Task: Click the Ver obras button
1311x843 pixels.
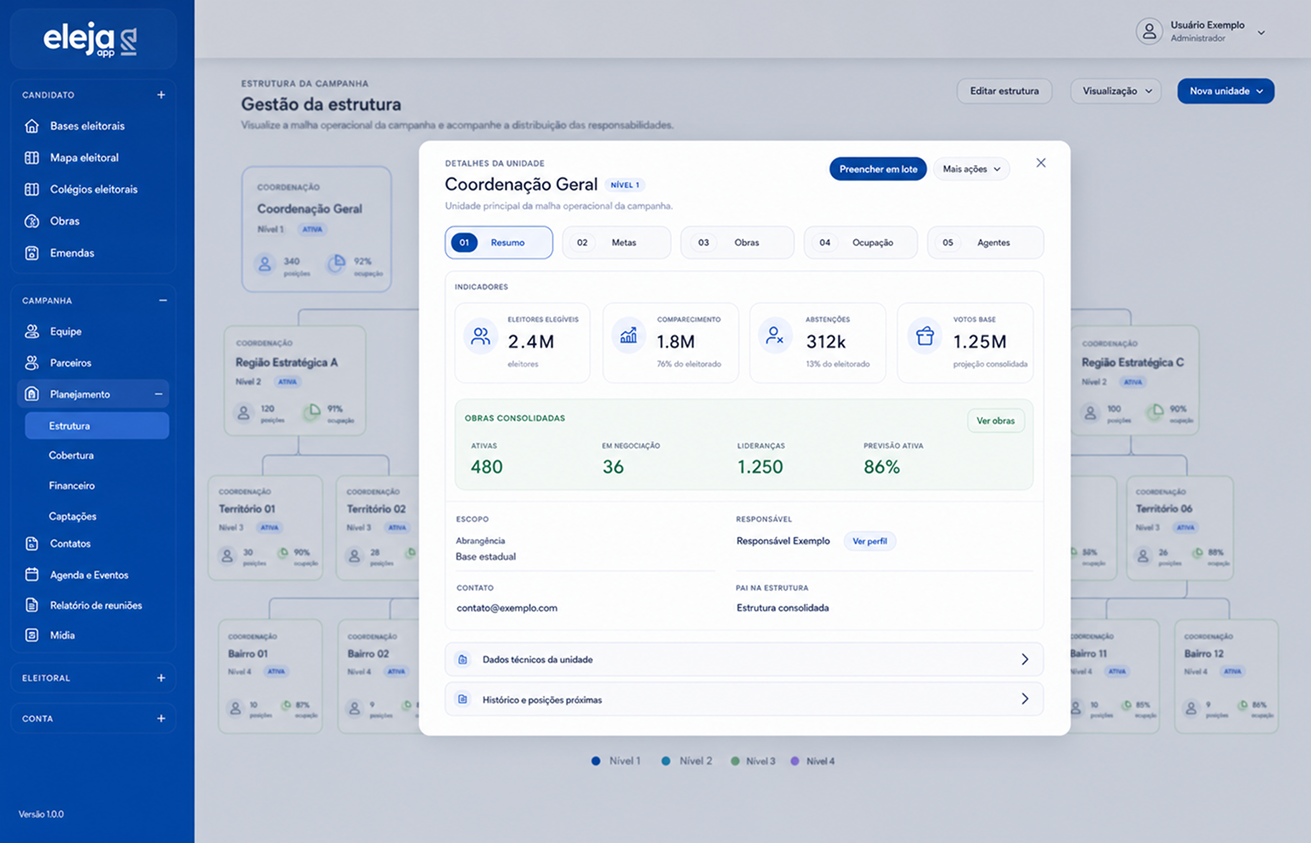Action: click(x=996, y=421)
